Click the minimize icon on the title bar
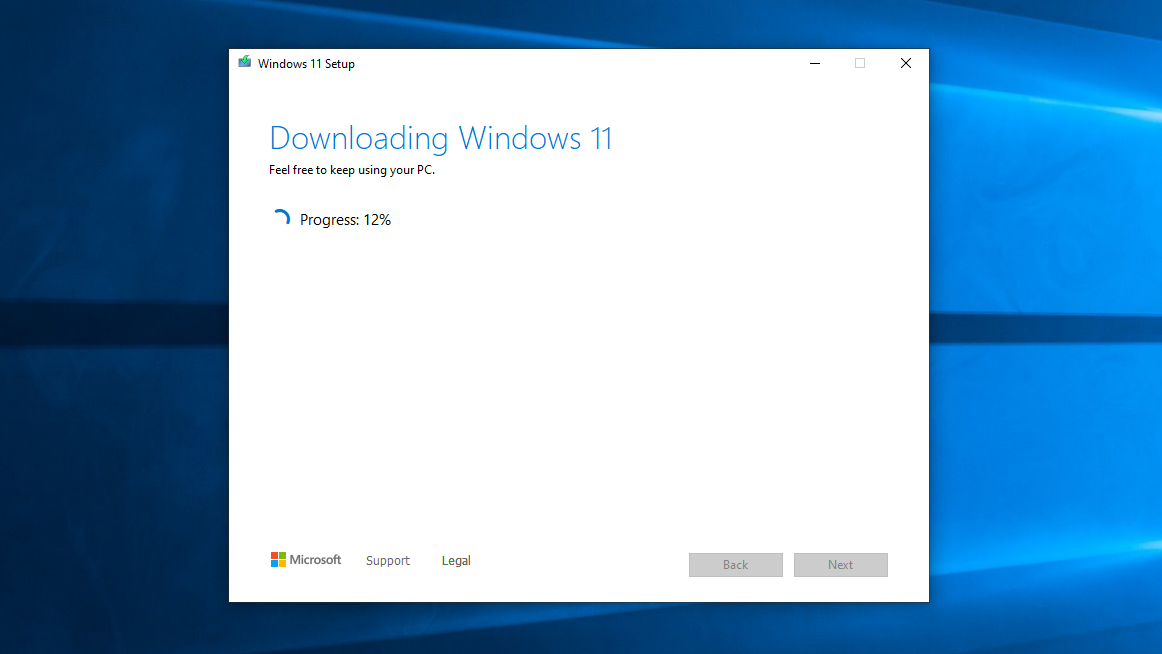 (814, 63)
